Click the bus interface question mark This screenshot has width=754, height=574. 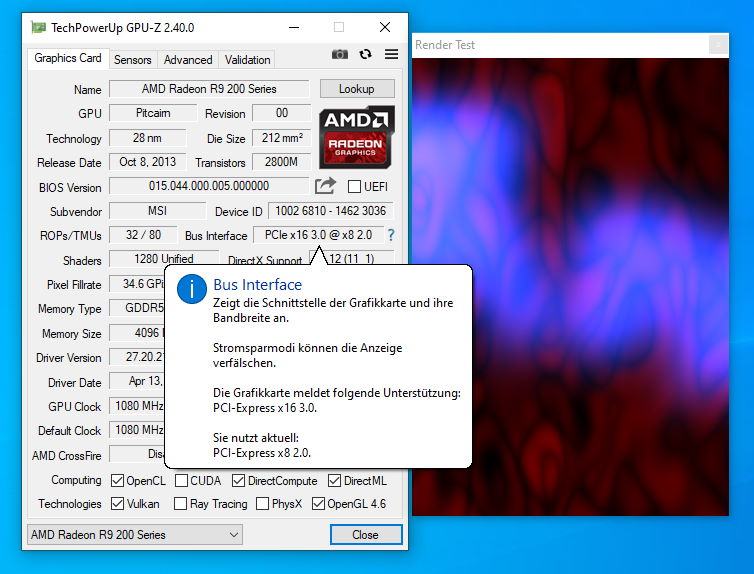(x=391, y=235)
